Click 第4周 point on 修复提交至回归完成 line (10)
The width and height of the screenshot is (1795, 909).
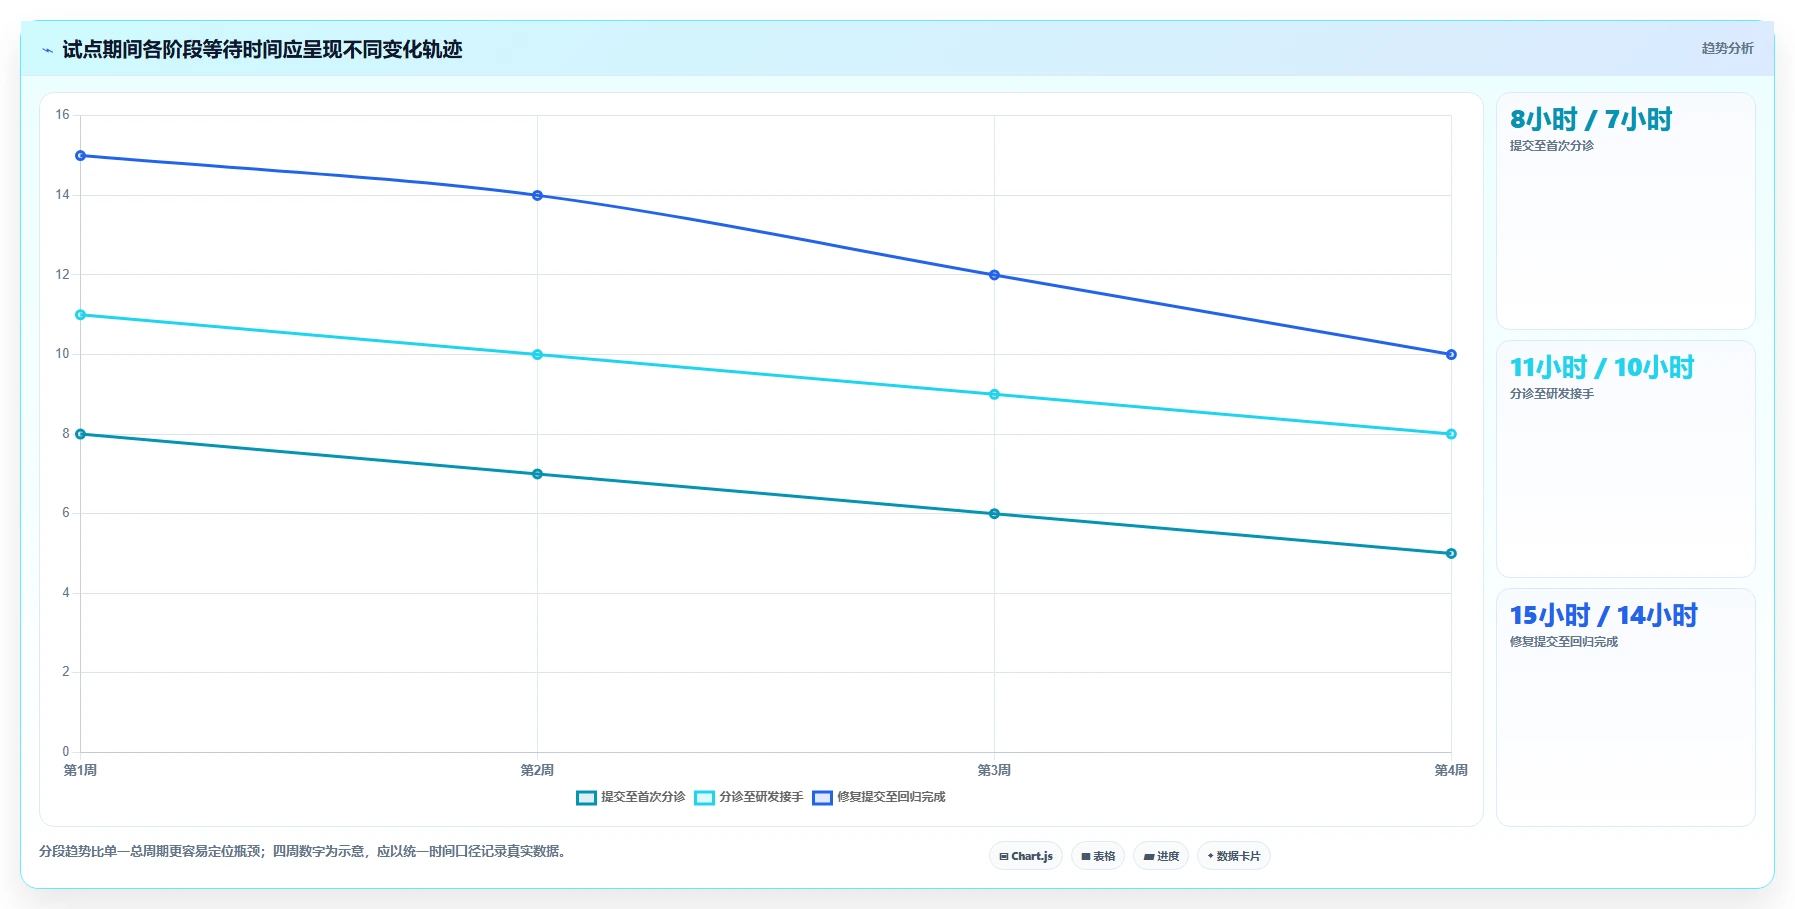pyautogui.click(x=1452, y=355)
